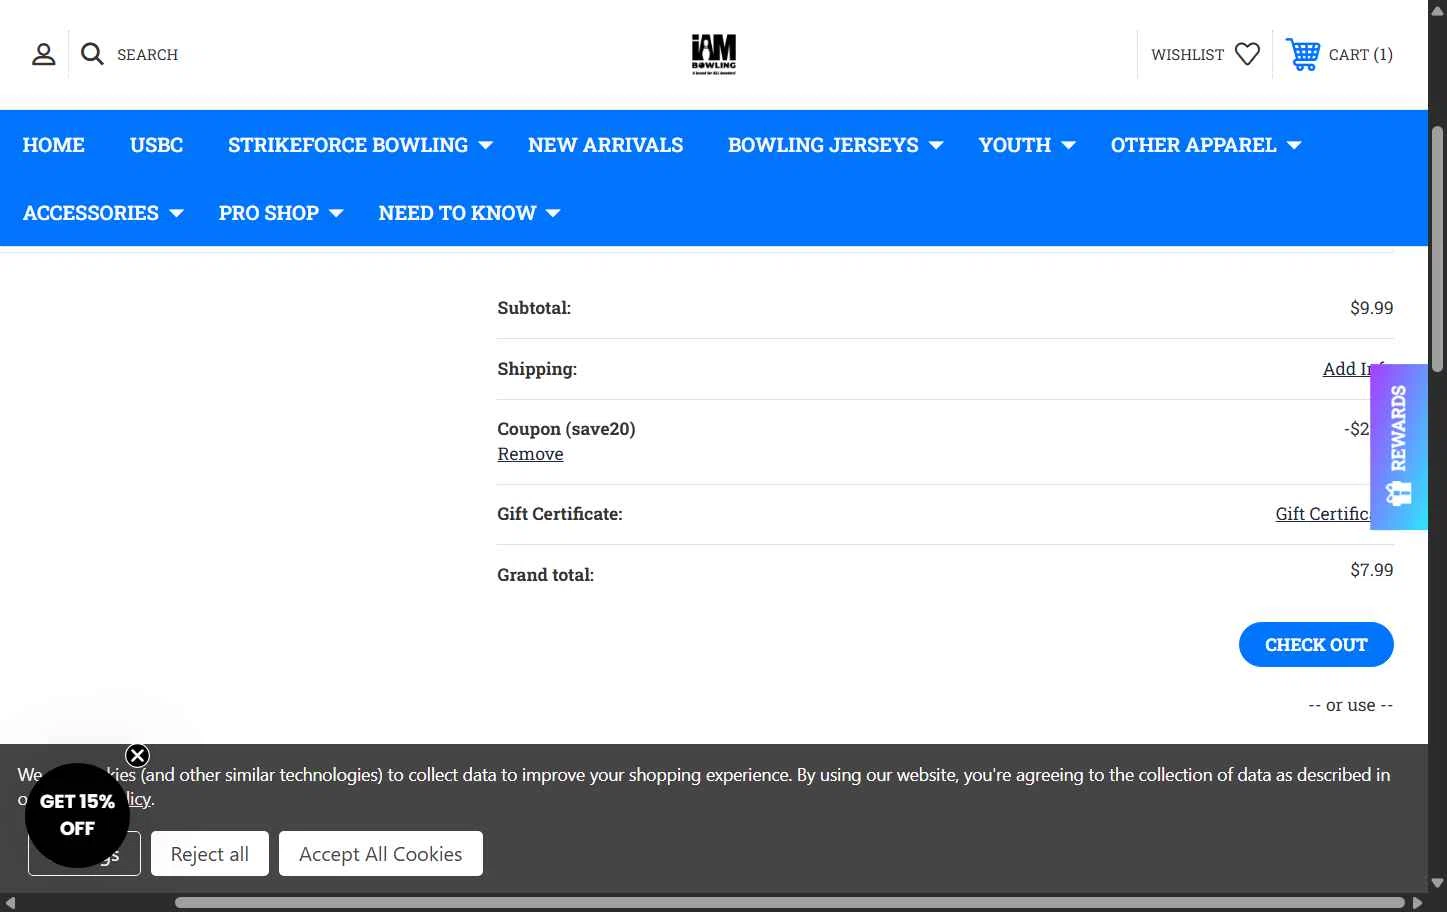Viewport: 1447px width, 912px height.
Task: Open Bowling Jerseys menu
Action: coord(823,145)
